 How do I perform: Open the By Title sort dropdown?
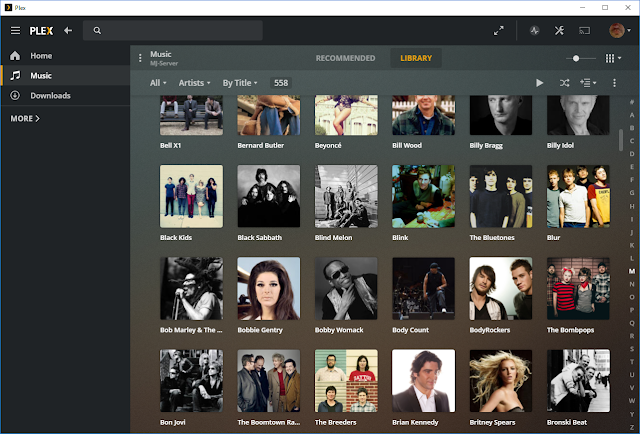(x=240, y=83)
